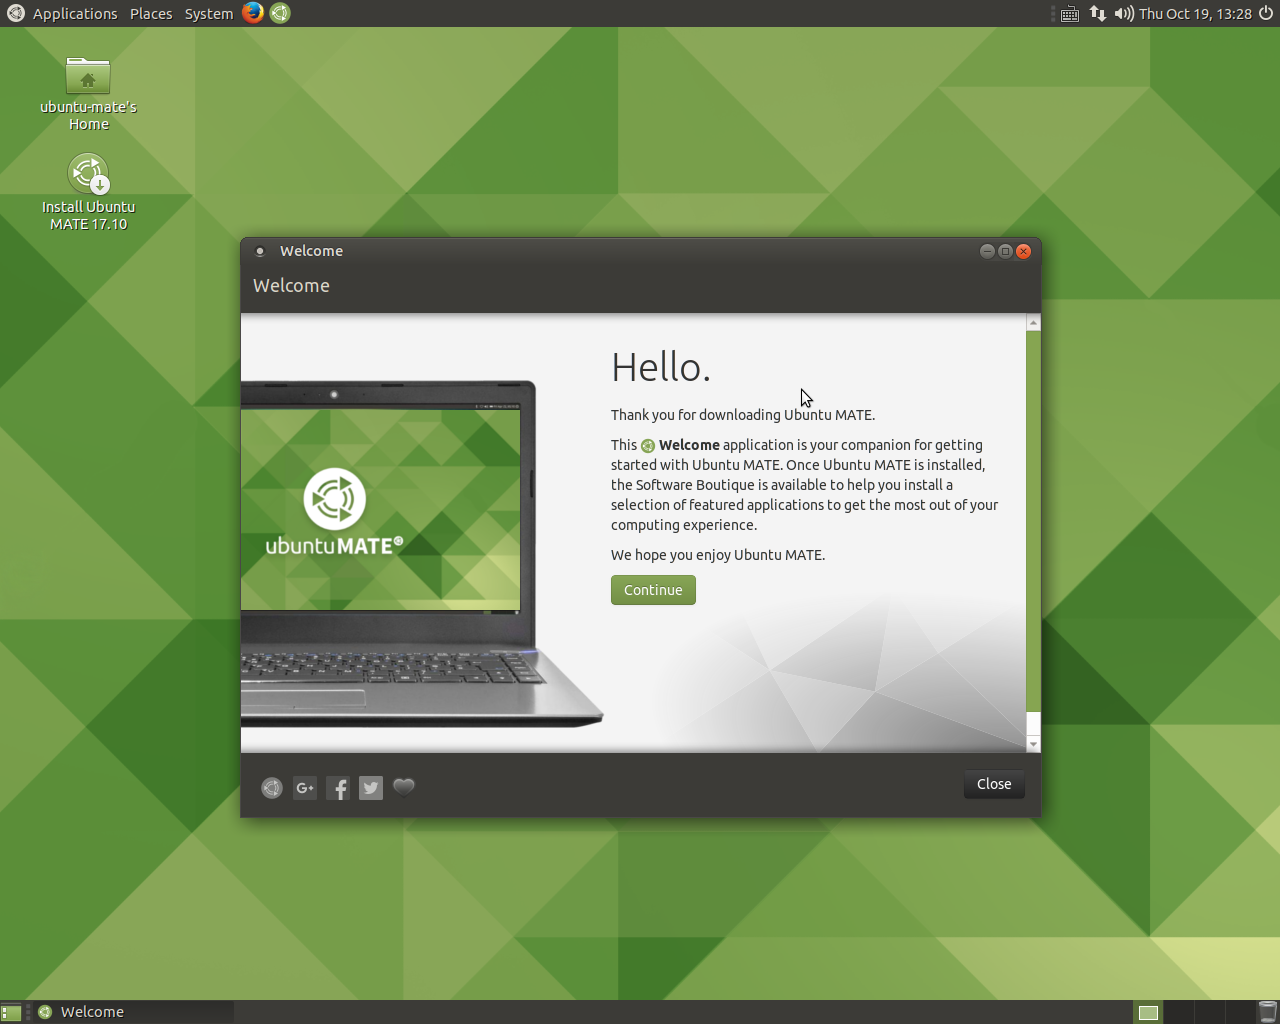This screenshot has width=1280, height=1024.
Task: Click "Thank you for downloading Ubuntu MATE." text
Action: point(743,415)
